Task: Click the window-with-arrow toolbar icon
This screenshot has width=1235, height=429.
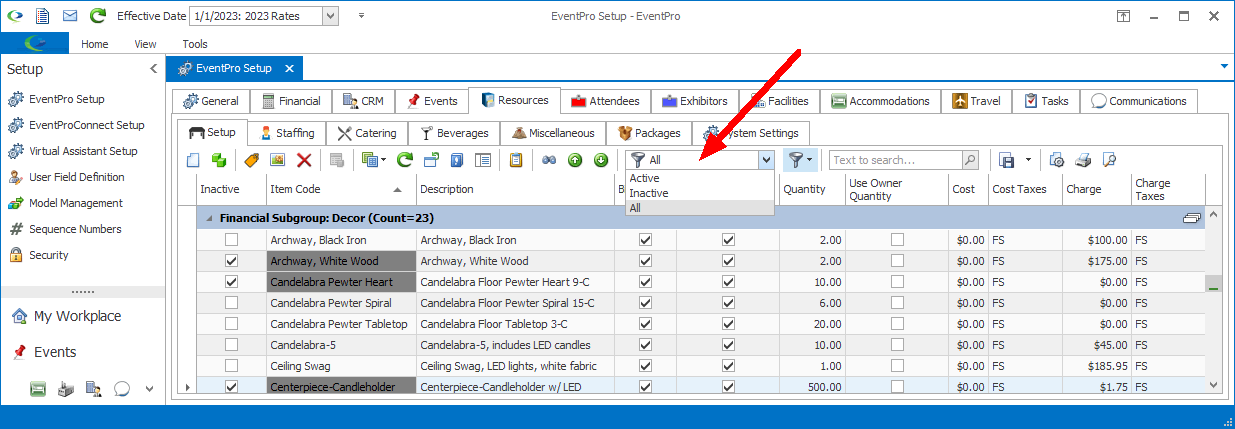Action: (431, 160)
